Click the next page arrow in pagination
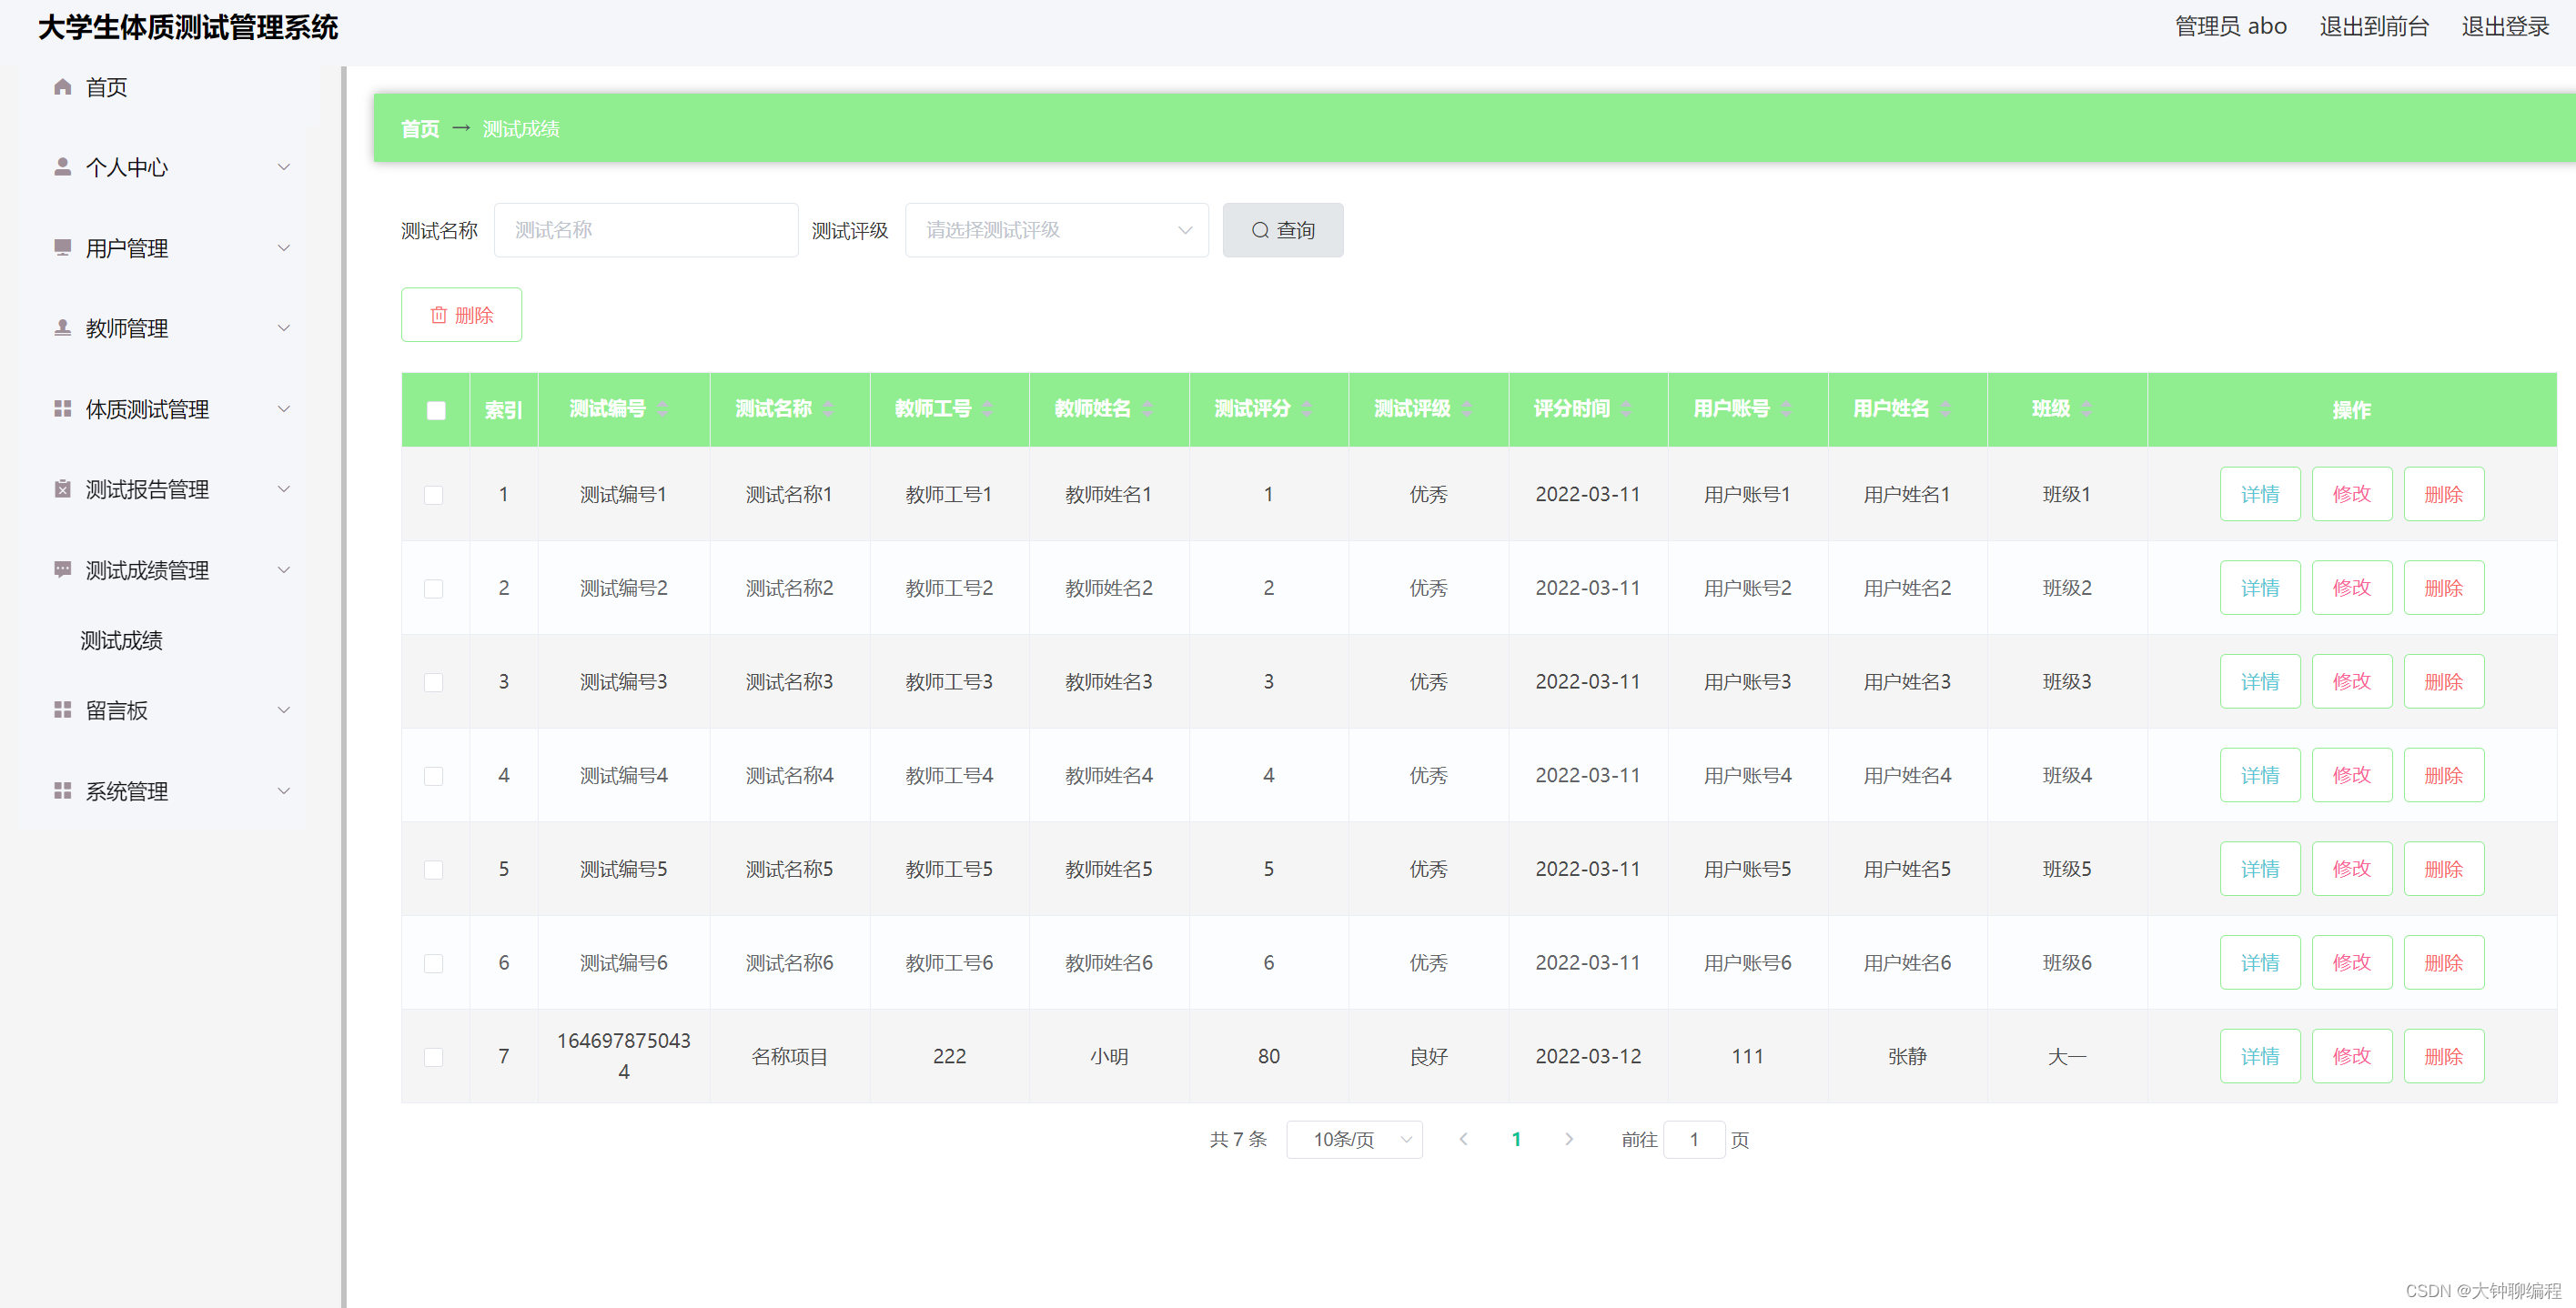 click(x=1568, y=1139)
